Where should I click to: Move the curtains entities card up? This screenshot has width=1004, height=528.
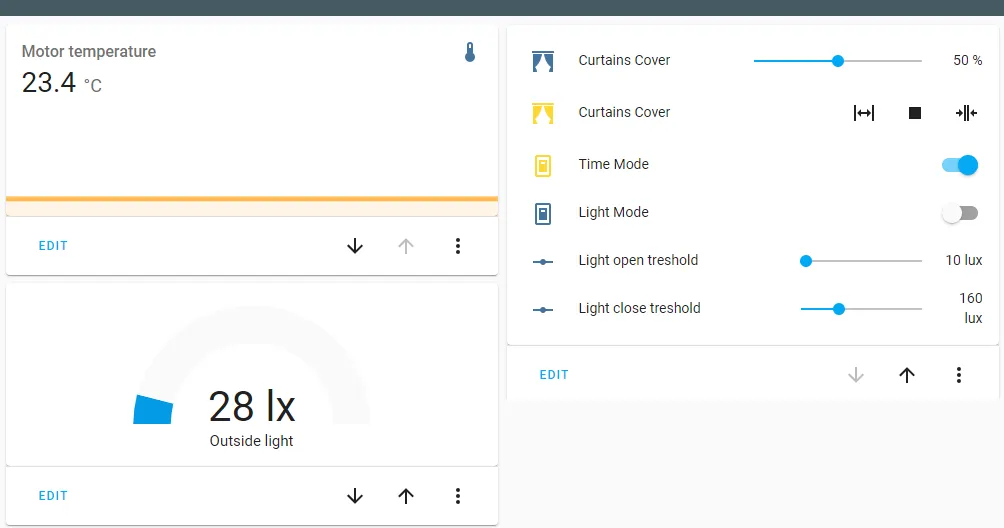click(x=907, y=375)
